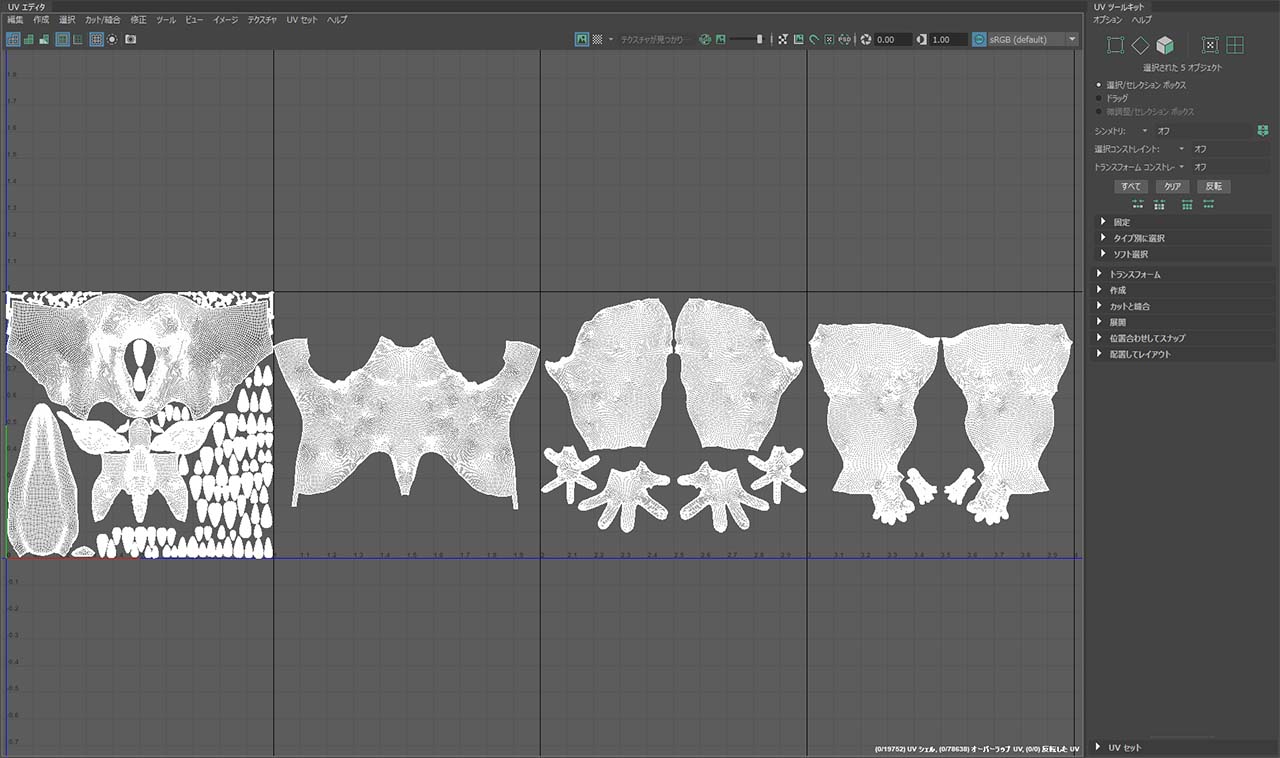This screenshot has width=1280, height=758.
Task: Select the object cube selection mode icon
Action: click(x=1165, y=45)
